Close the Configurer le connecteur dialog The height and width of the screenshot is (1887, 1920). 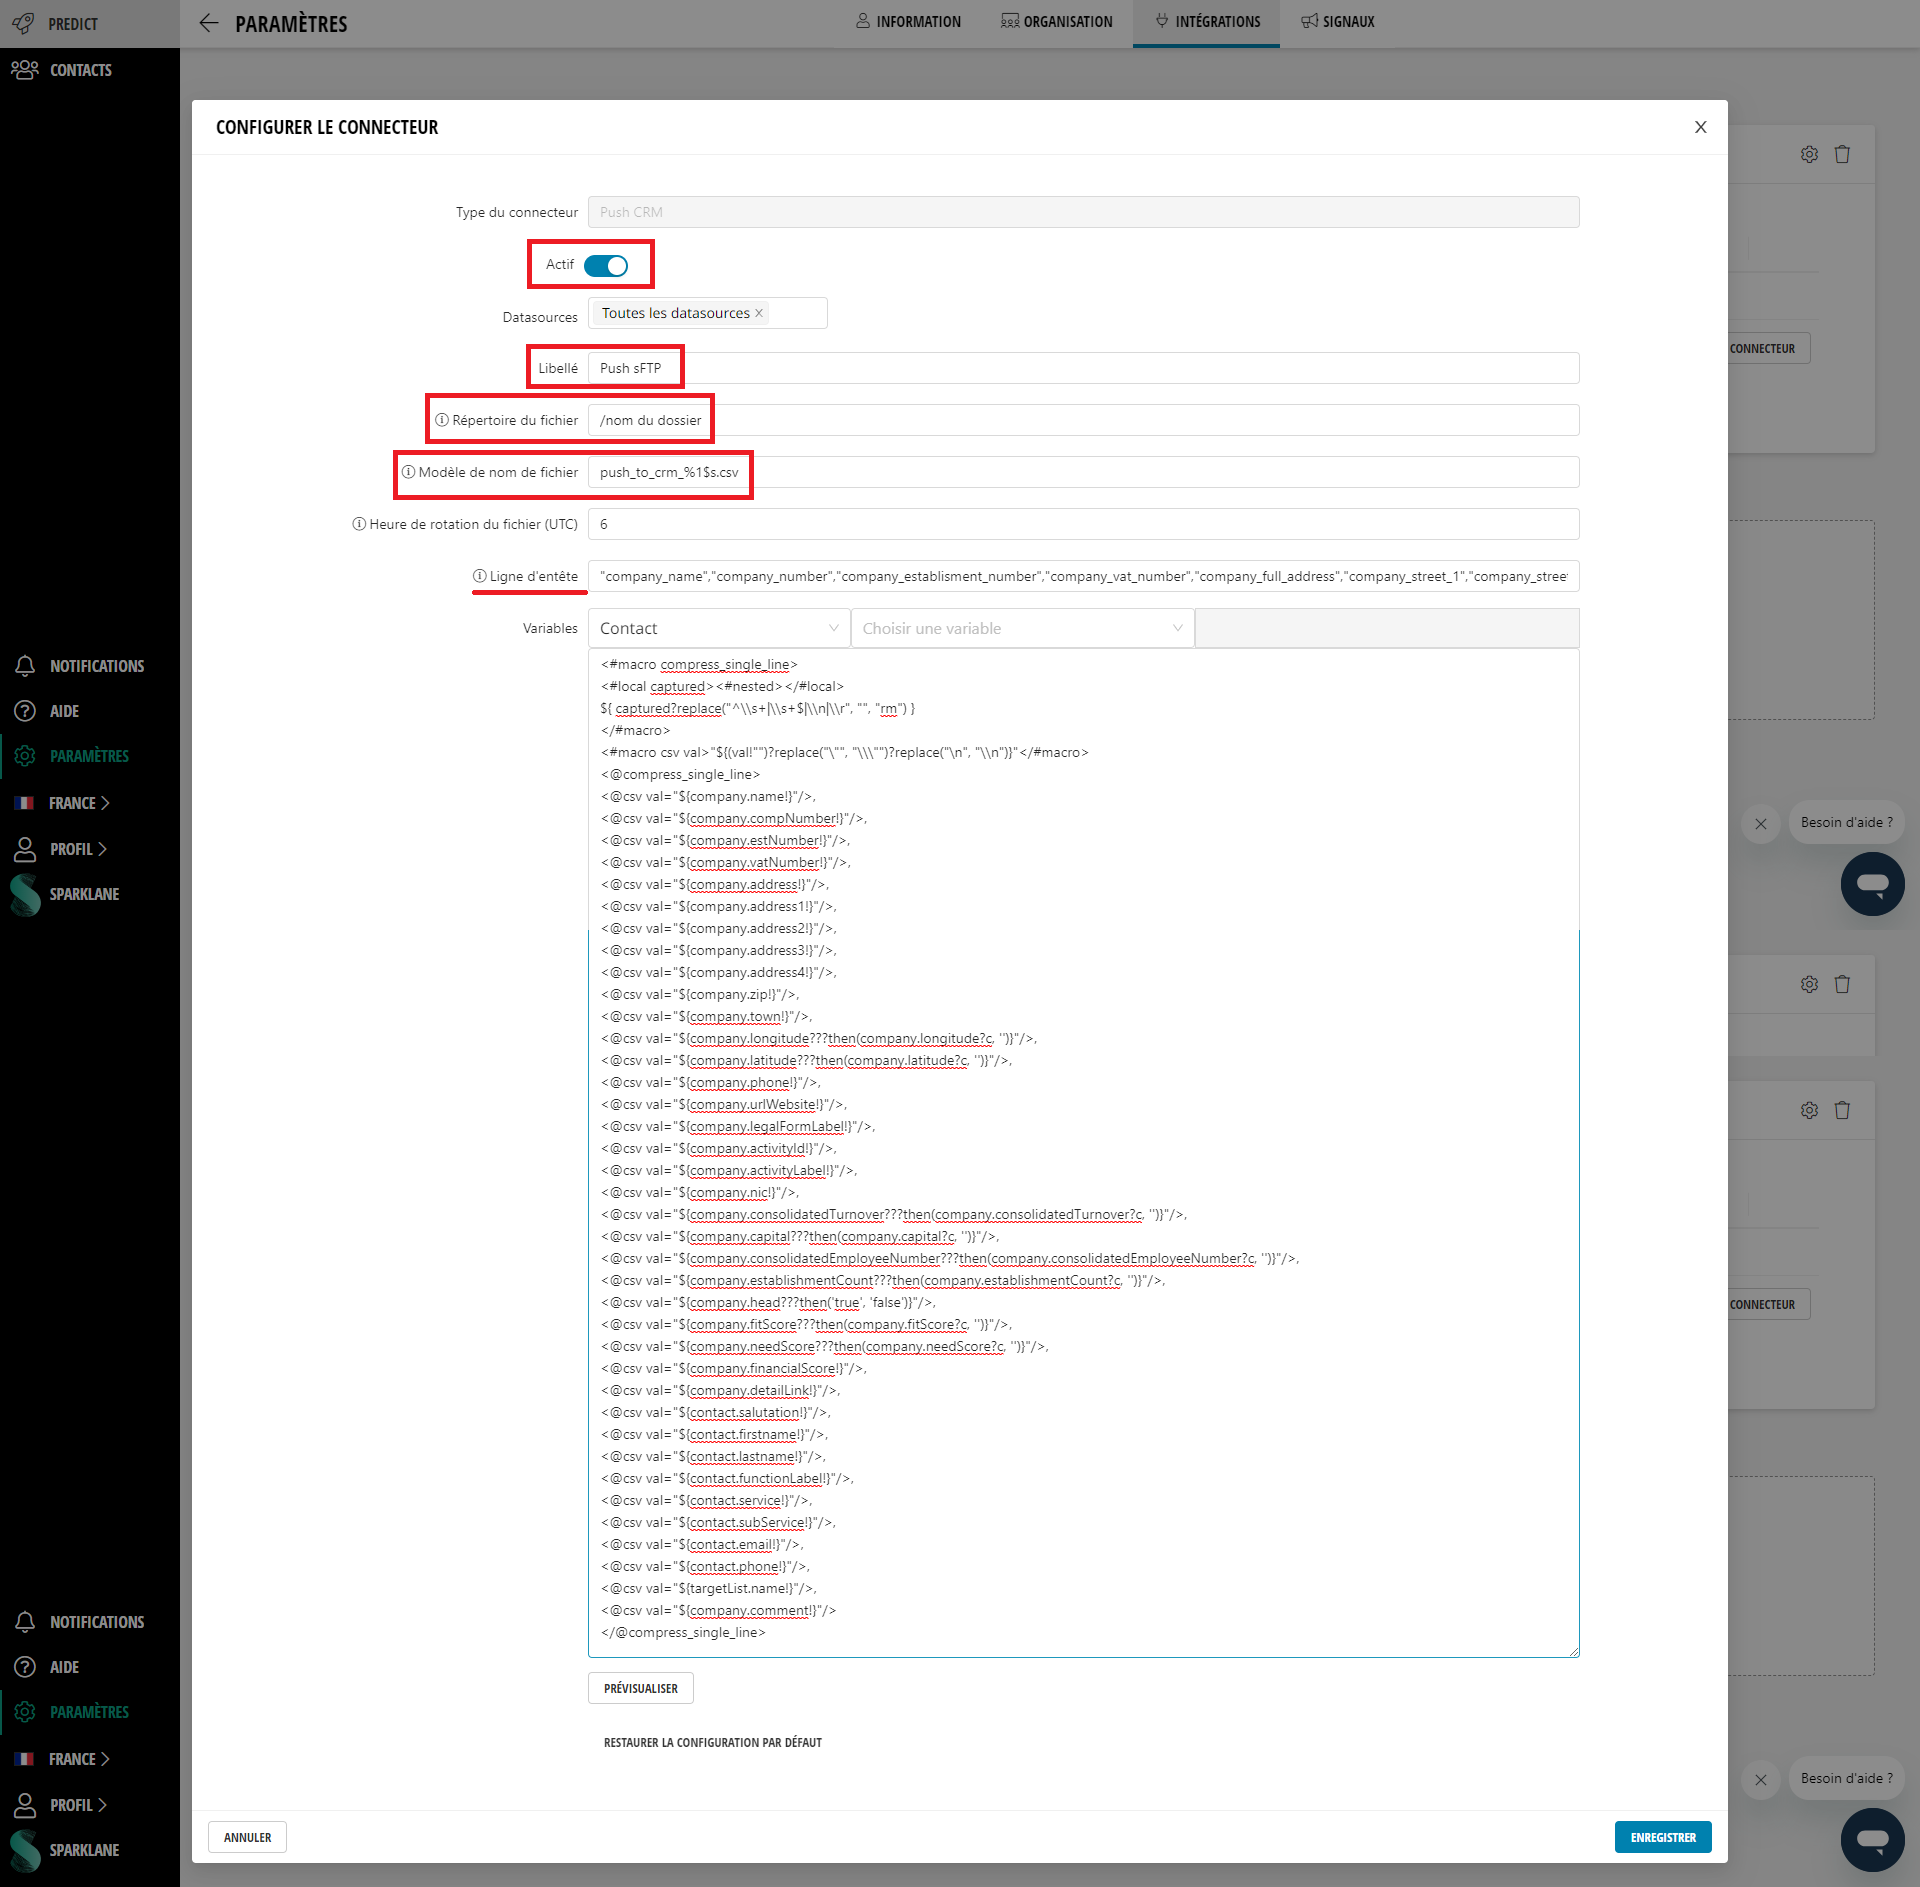pos(1700,127)
